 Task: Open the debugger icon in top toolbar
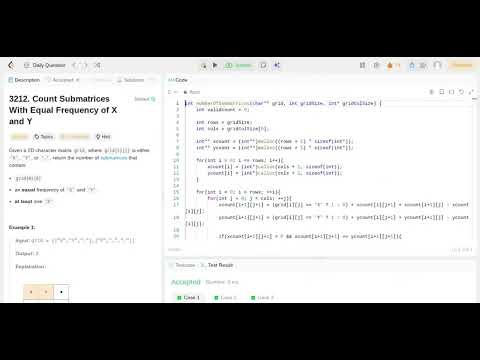203,66
